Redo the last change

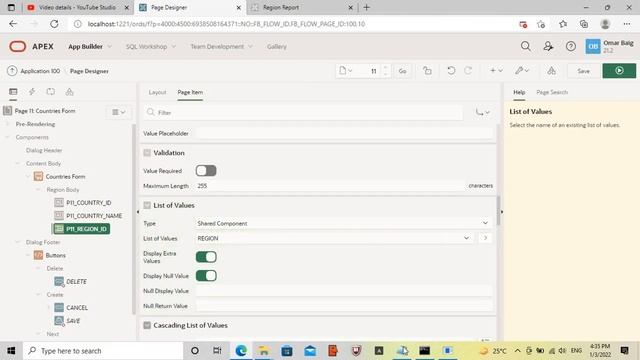[468, 71]
